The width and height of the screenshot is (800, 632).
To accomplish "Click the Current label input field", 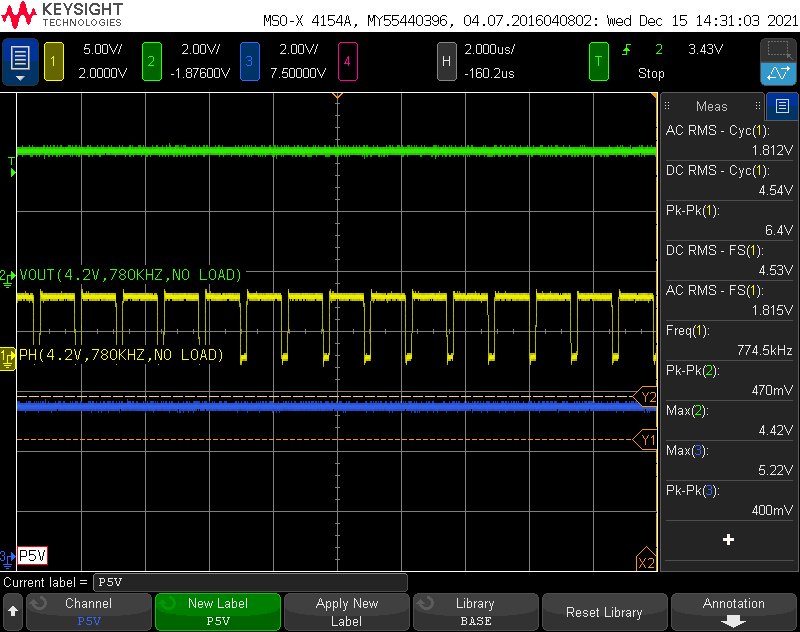I will [x=250, y=582].
